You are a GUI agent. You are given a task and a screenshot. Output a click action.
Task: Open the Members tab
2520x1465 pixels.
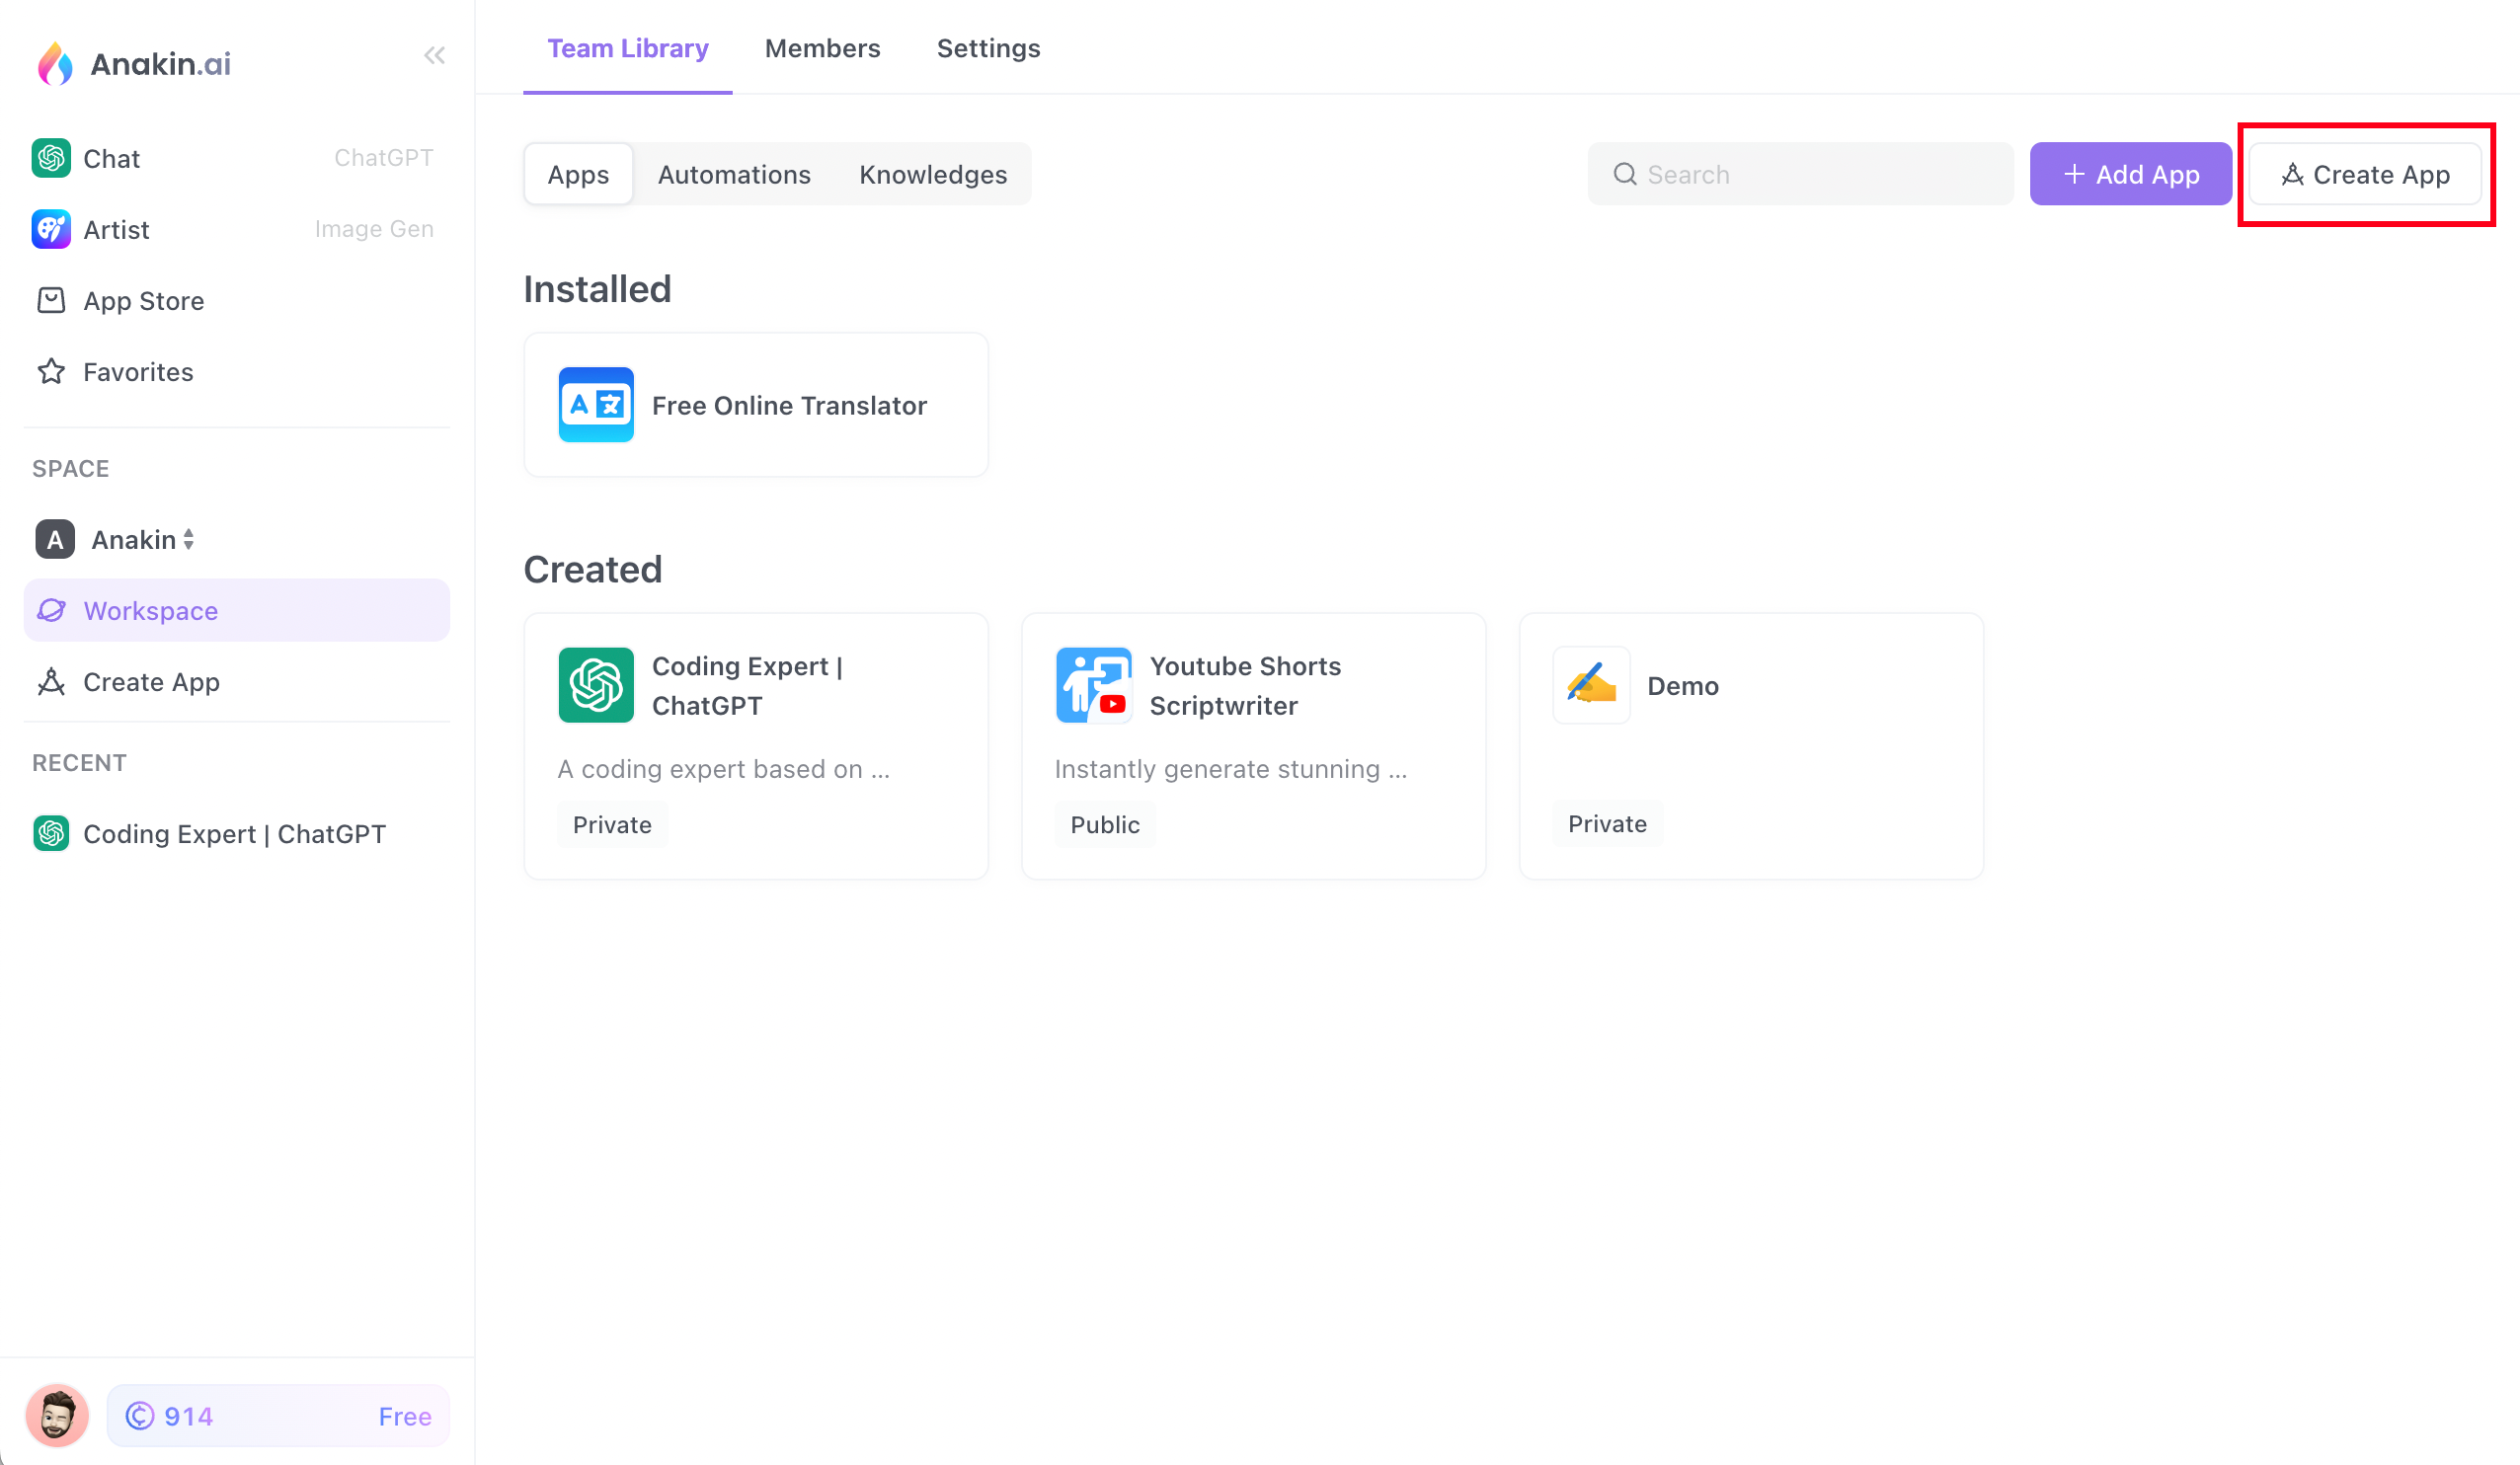click(822, 48)
